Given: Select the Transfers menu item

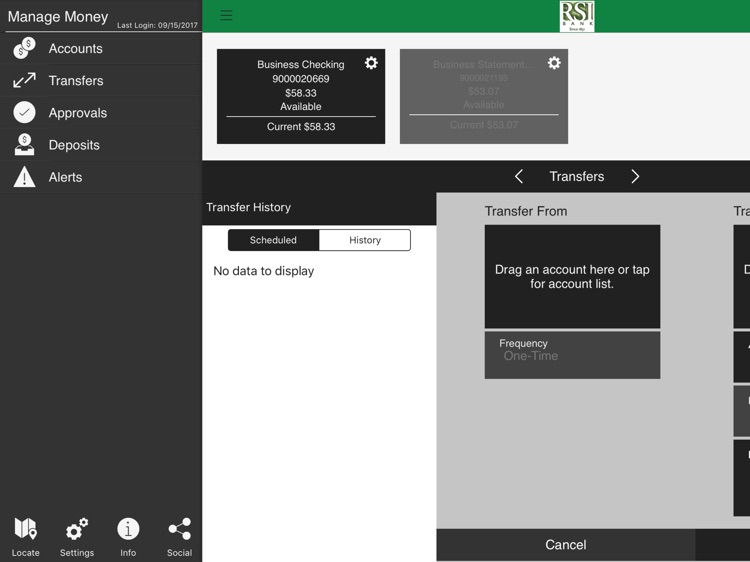Looking at the screenshot, I should click(x=101, y=80).
